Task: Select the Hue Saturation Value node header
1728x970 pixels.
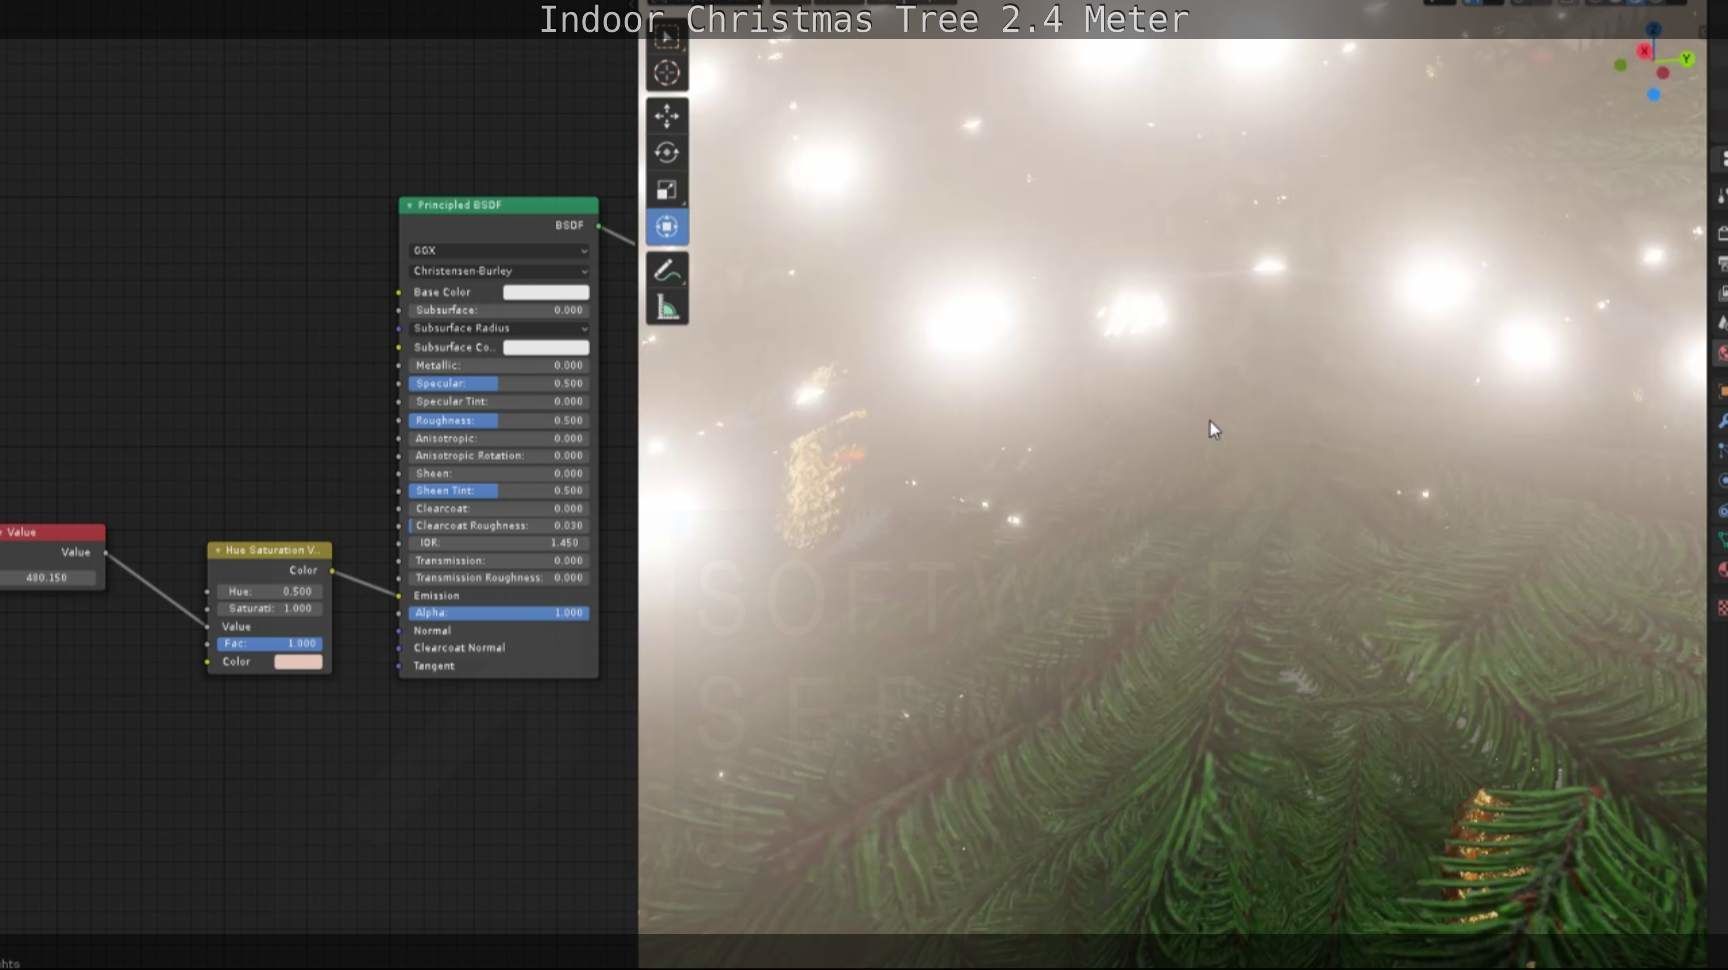Action: pyautogui.click(x=270, y=550)
